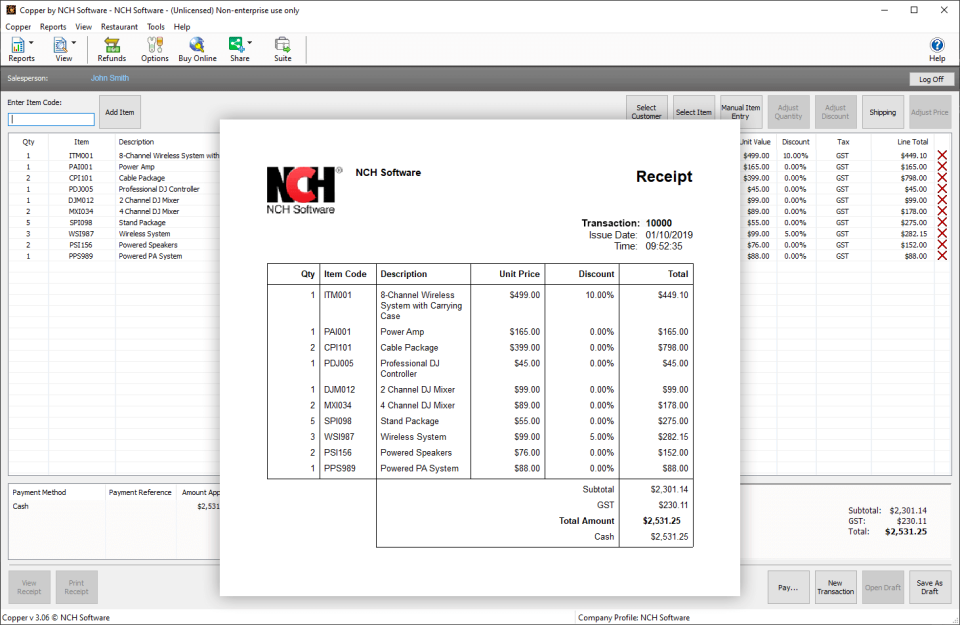
Task: Delete the $45.00 DJ Controller line
Action: [x=942, y=189]
